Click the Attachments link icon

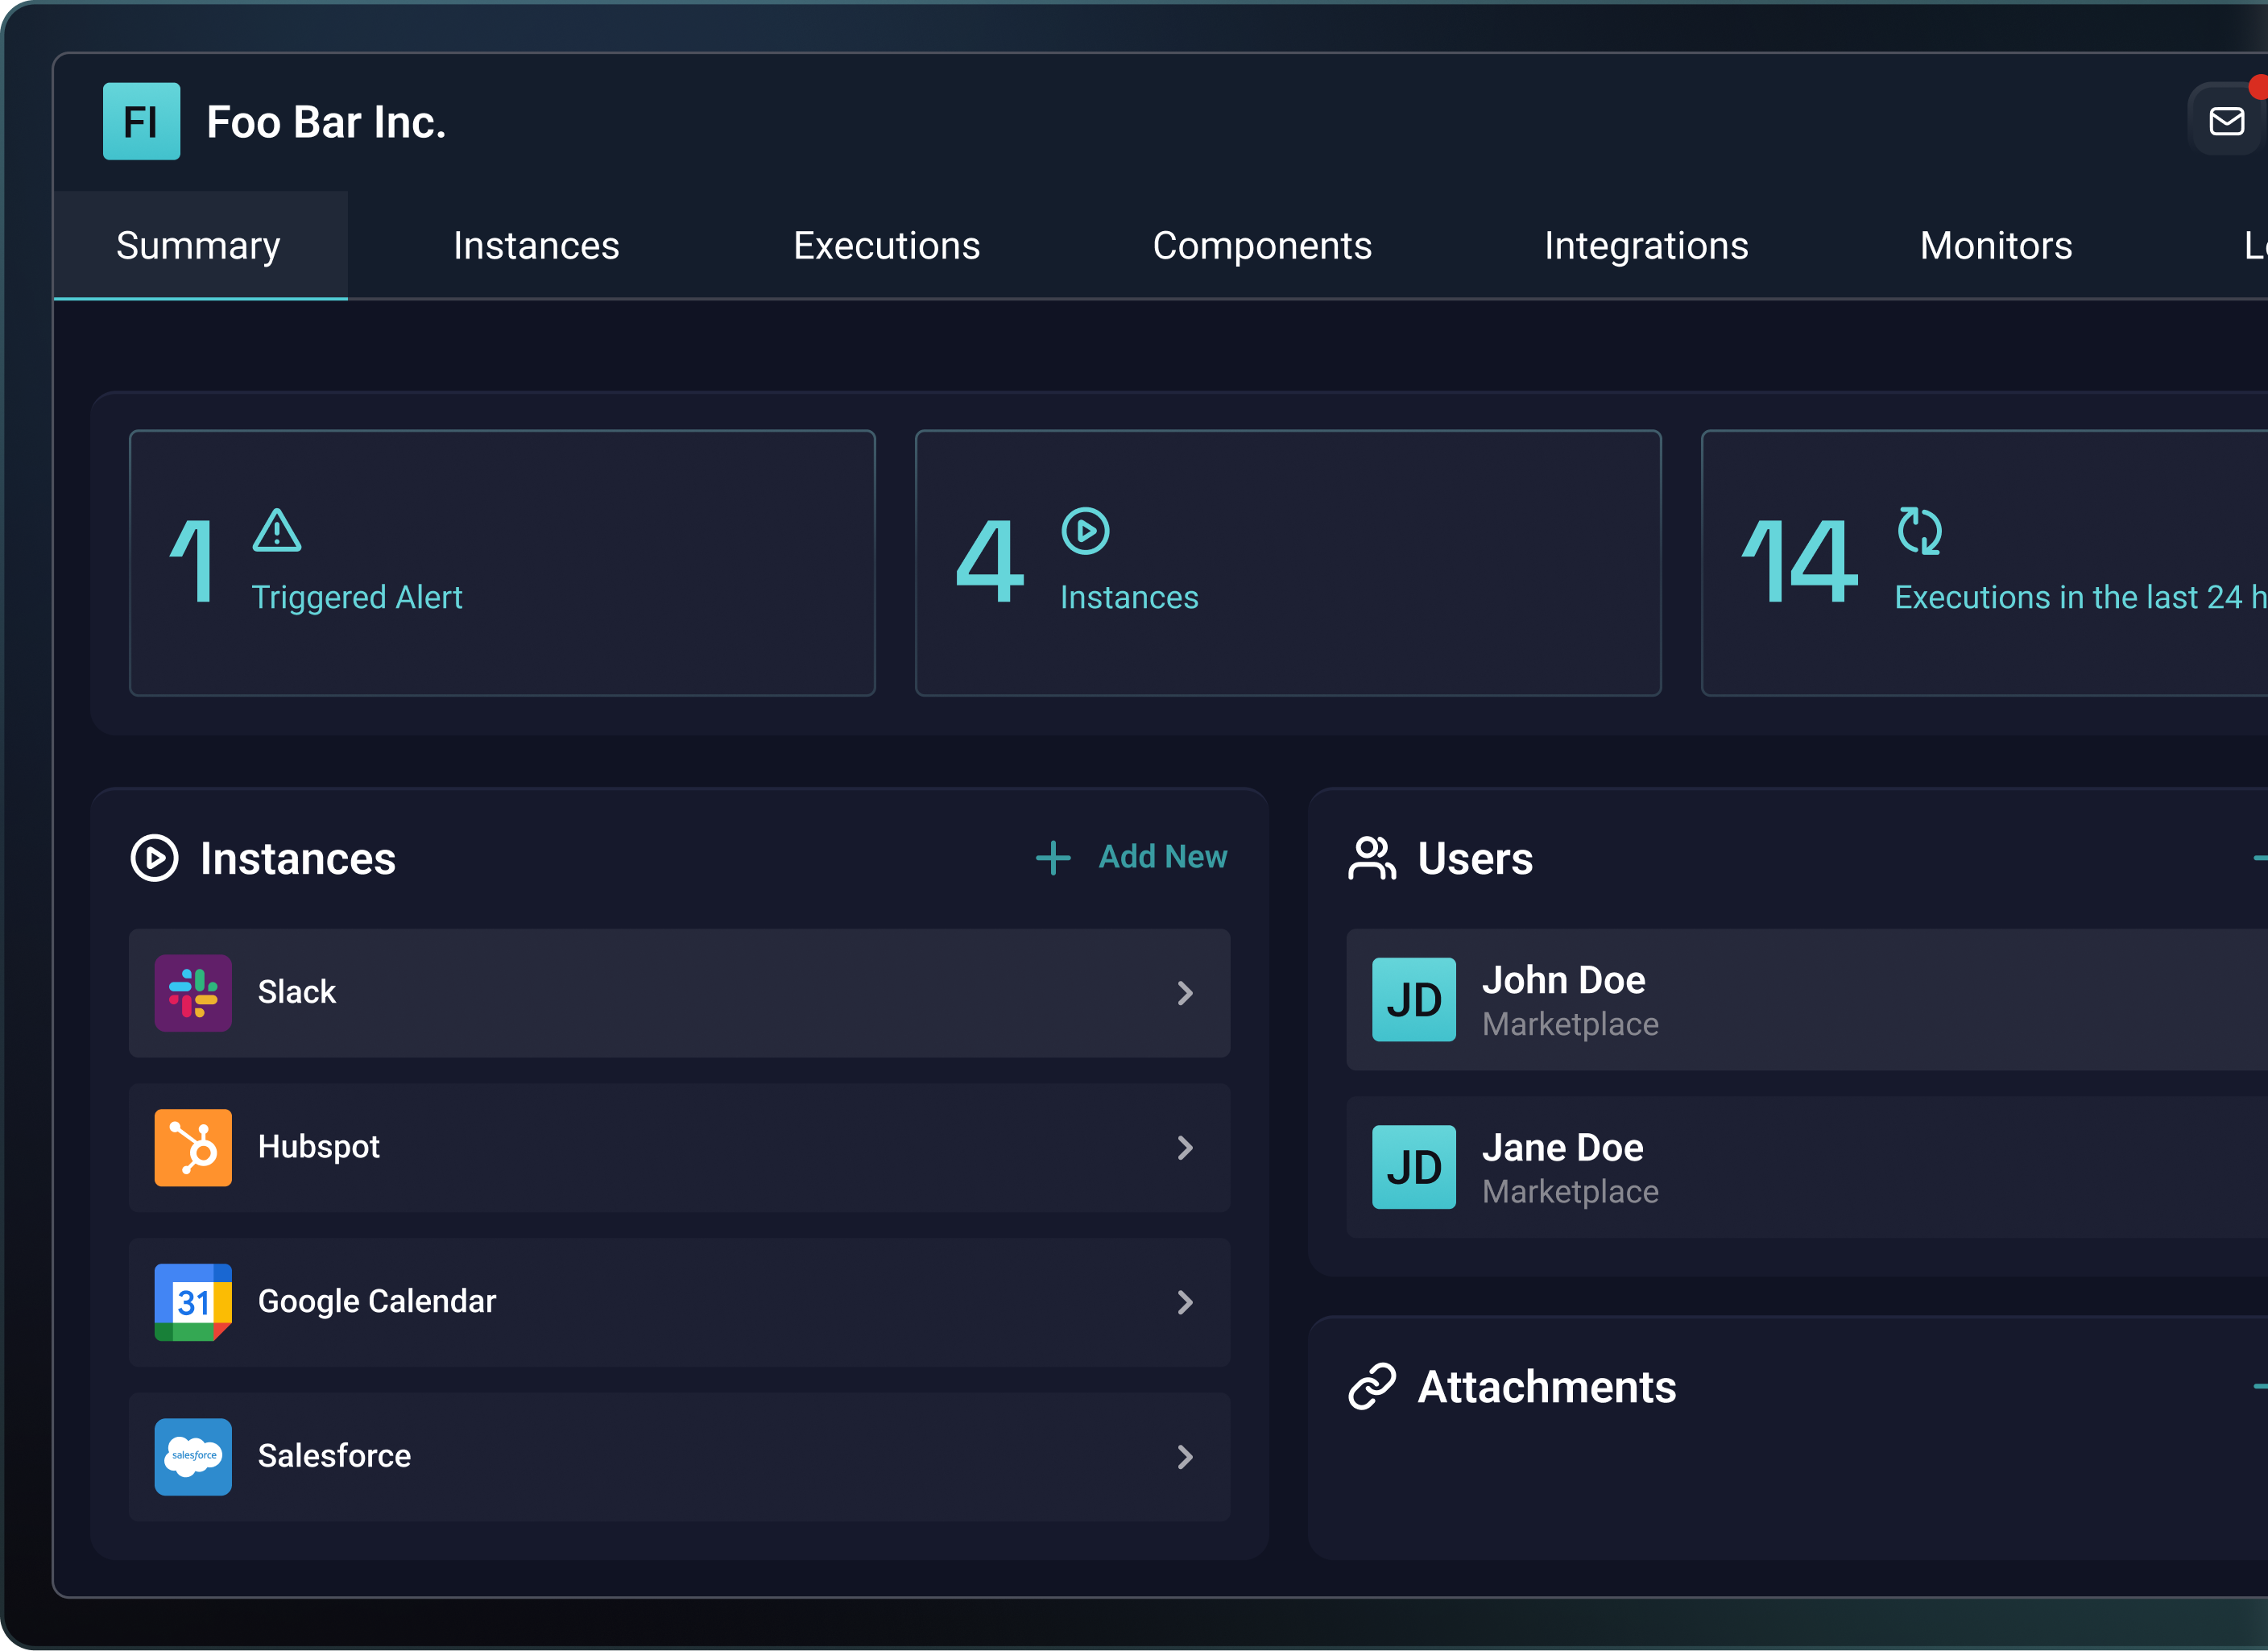pos(1374,1386)
